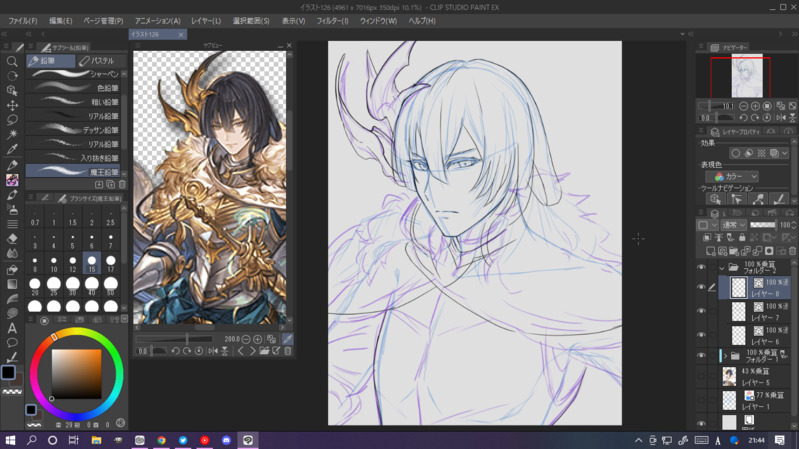Show レイヤー 5 layer

pyautogui.click(x=701, y=377)
